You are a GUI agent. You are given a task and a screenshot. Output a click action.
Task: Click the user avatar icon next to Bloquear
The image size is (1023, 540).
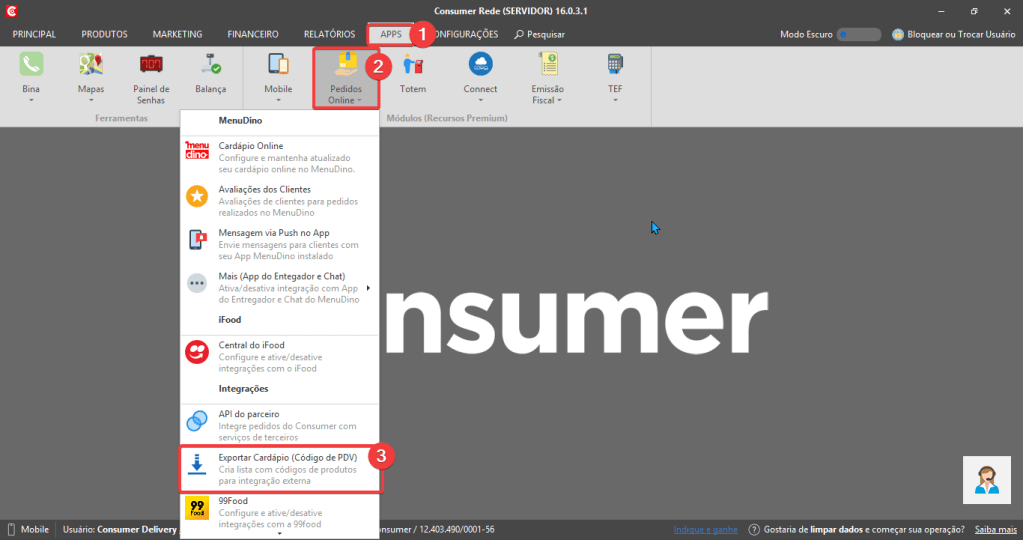pos(898,34)
